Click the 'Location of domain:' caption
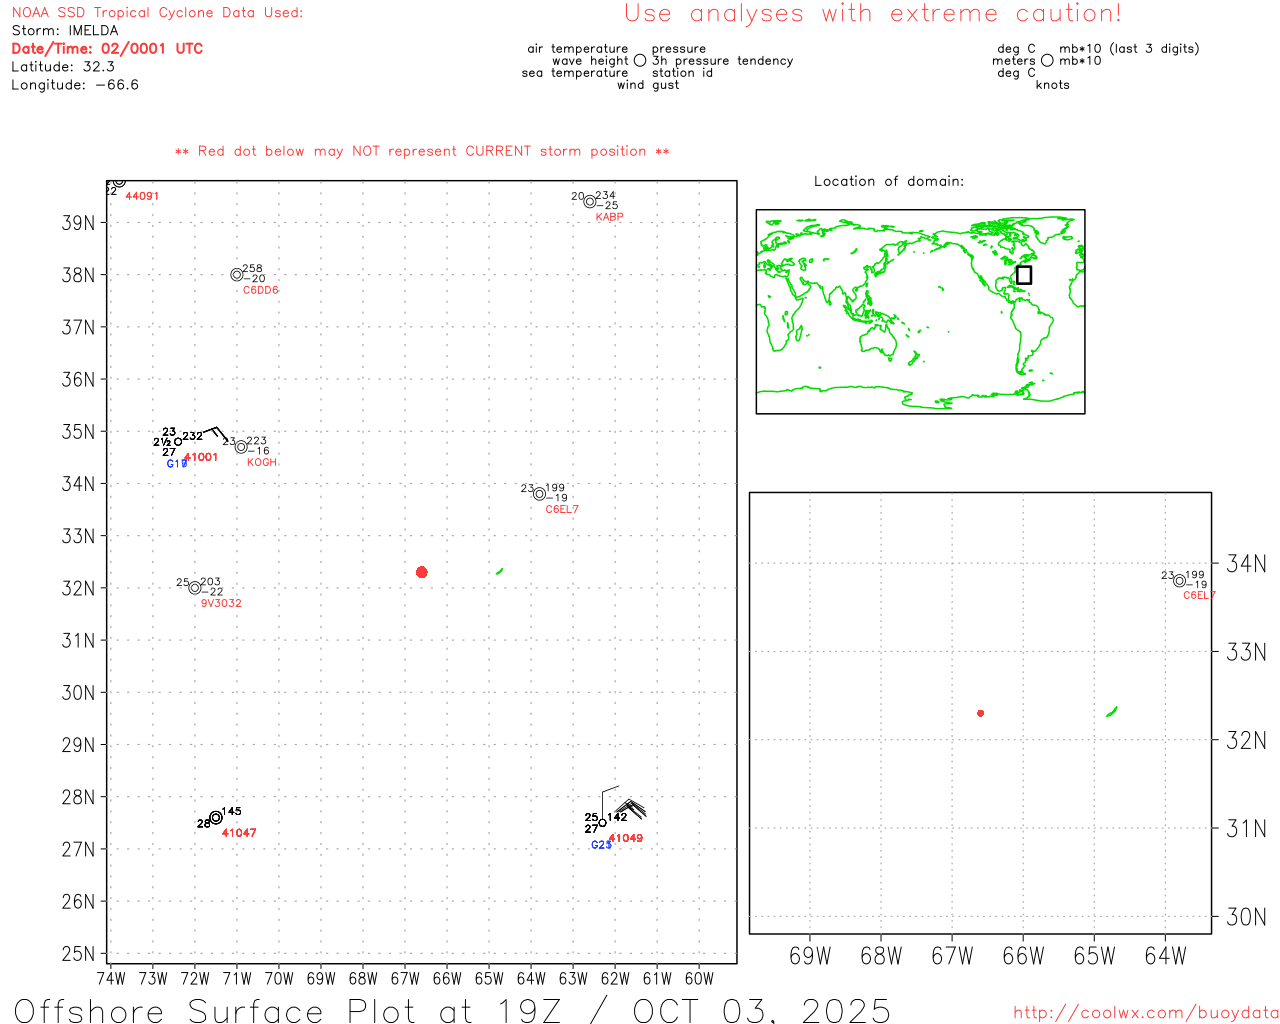Screen dimensions: 1280x1024 click(889, 181)
